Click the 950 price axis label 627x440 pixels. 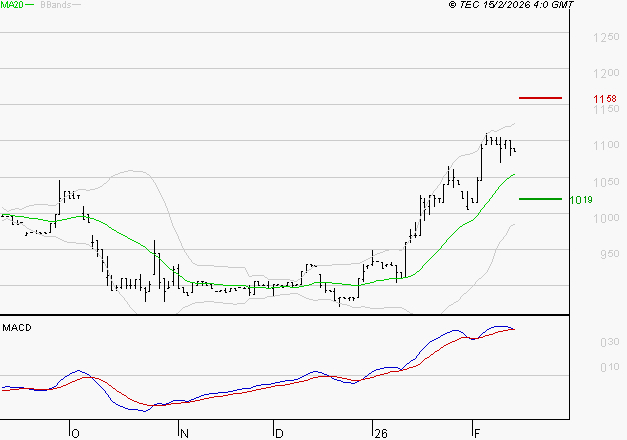(610, 254)
